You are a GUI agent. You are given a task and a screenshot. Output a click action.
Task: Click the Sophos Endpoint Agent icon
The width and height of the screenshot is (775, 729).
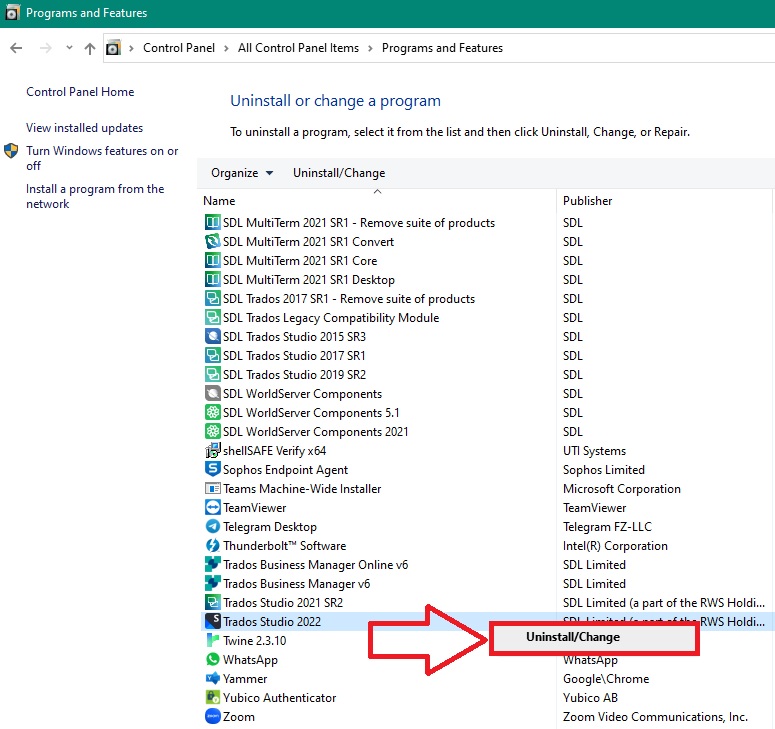(x=213, y=470)
